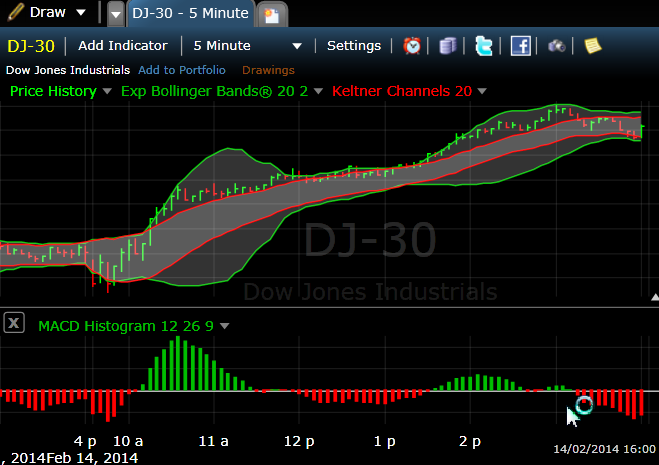Set a price alert with alarm clock icon
This screenshot has height=465, width=659.
tap(412, 45)
